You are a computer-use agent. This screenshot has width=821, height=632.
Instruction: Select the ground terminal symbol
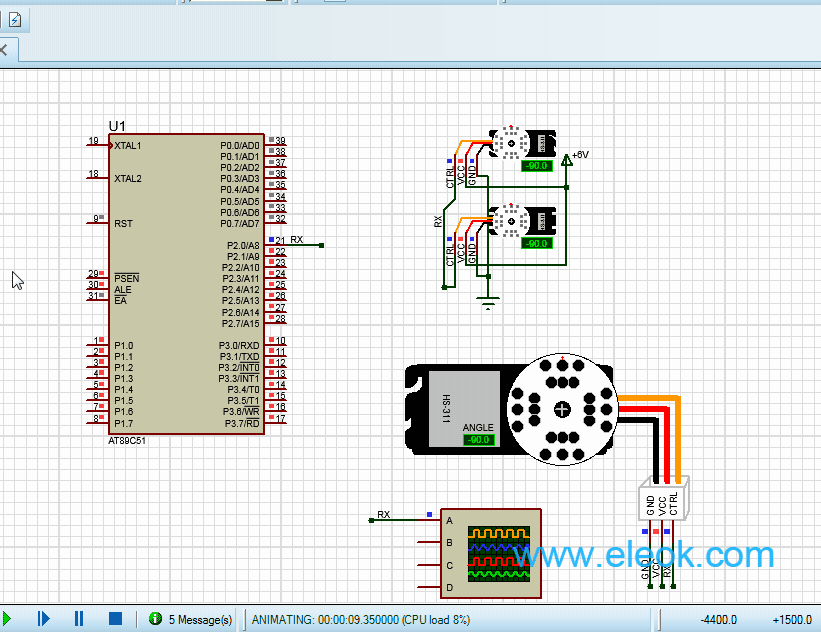point(489,303)
